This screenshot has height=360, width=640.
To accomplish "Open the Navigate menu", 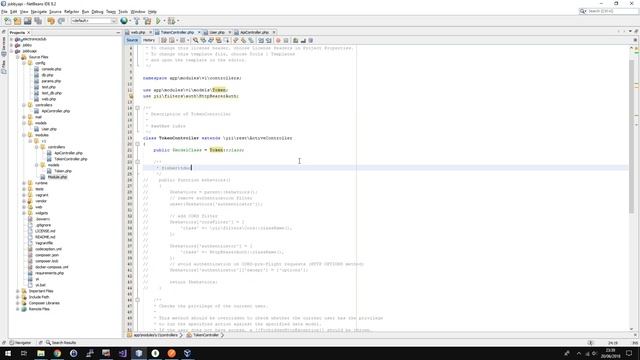I will click(x=39, y=12).
